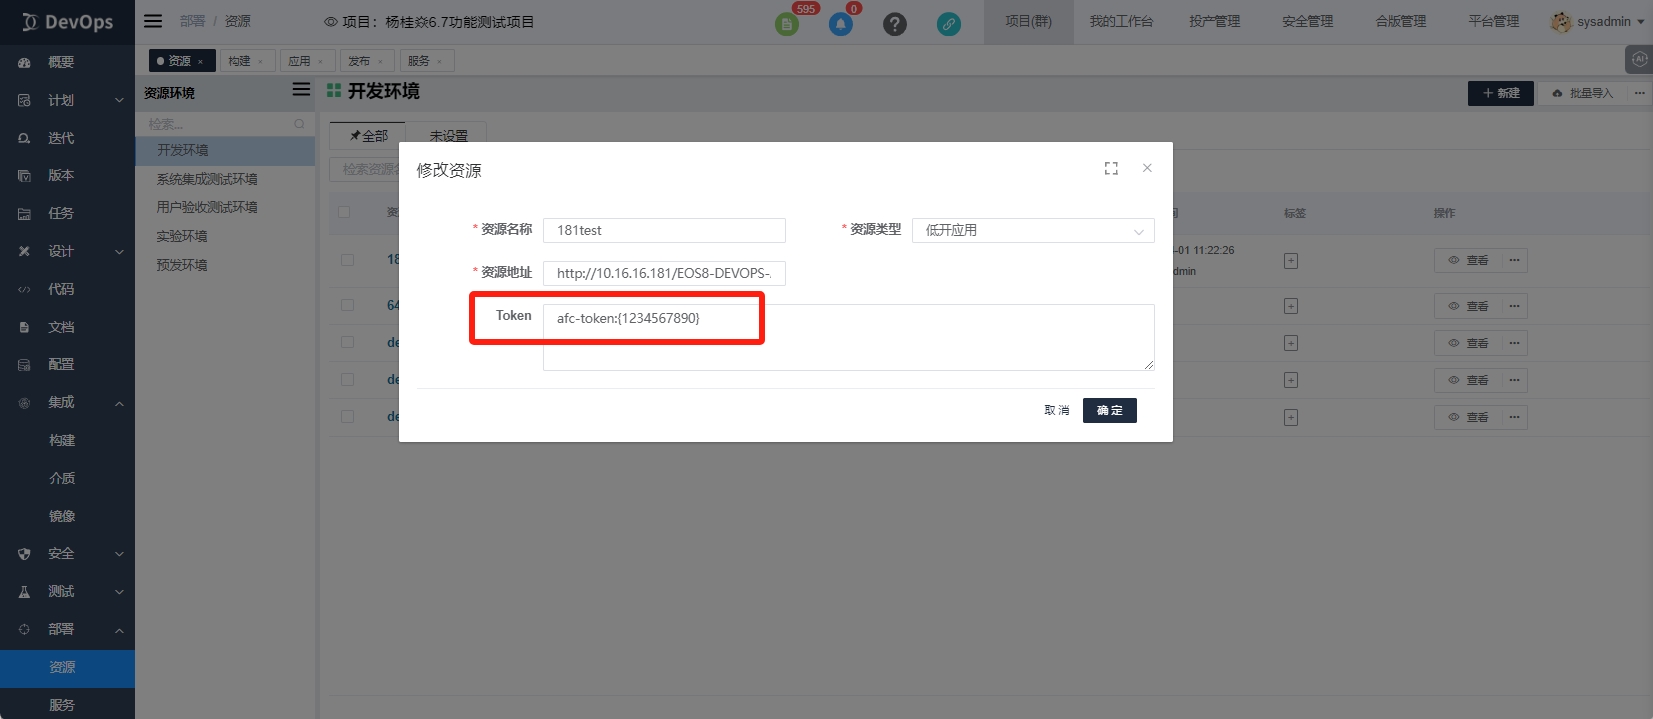
Task: Close the modify resource dialog
Action: click(x=1147, y=168)
